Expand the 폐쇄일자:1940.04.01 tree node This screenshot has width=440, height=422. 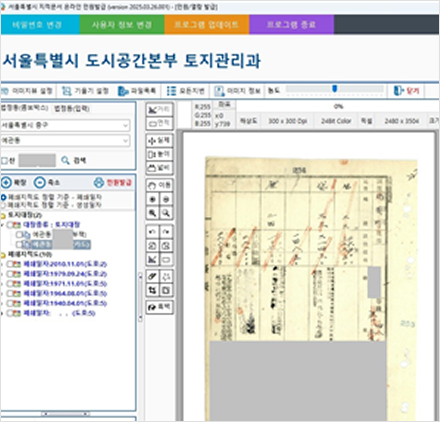point(2,303)
